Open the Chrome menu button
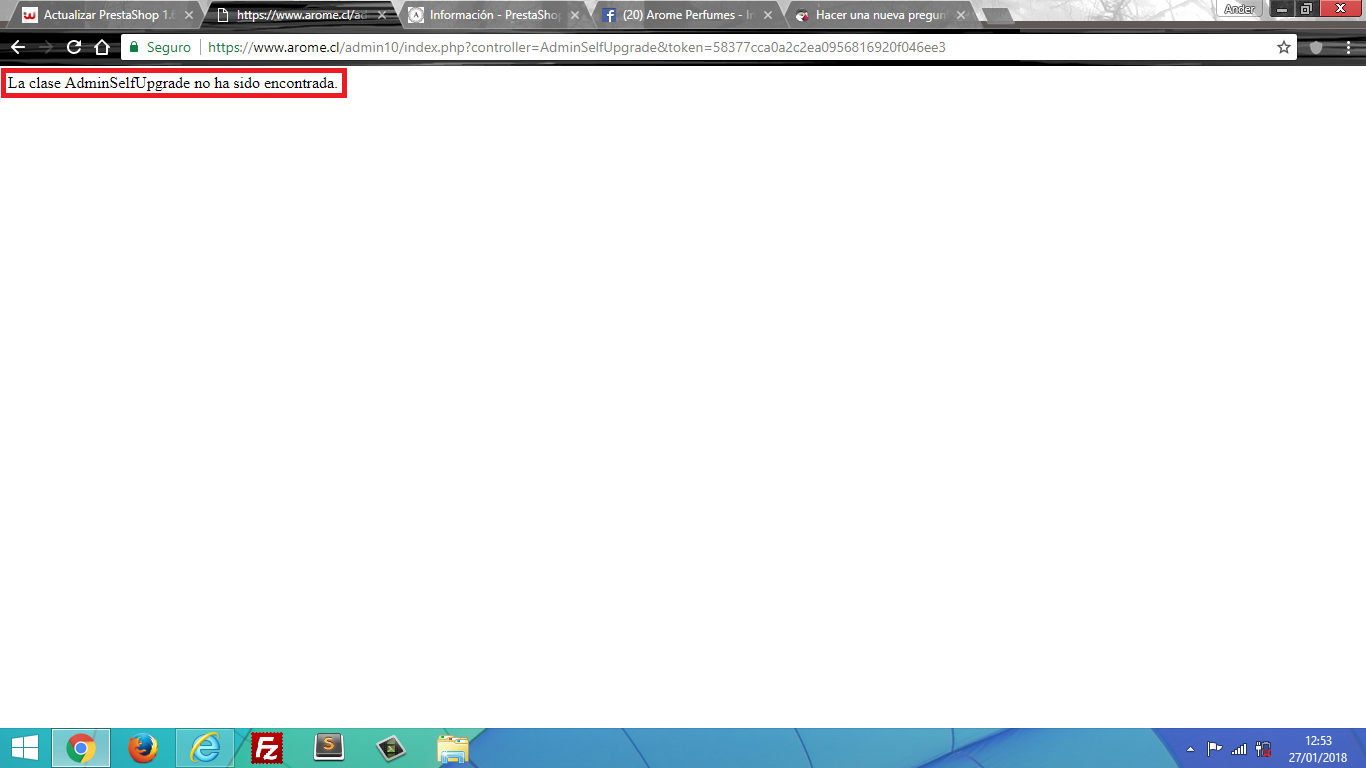Viewport: 1366px width, 768px height. pos(1346,47)
